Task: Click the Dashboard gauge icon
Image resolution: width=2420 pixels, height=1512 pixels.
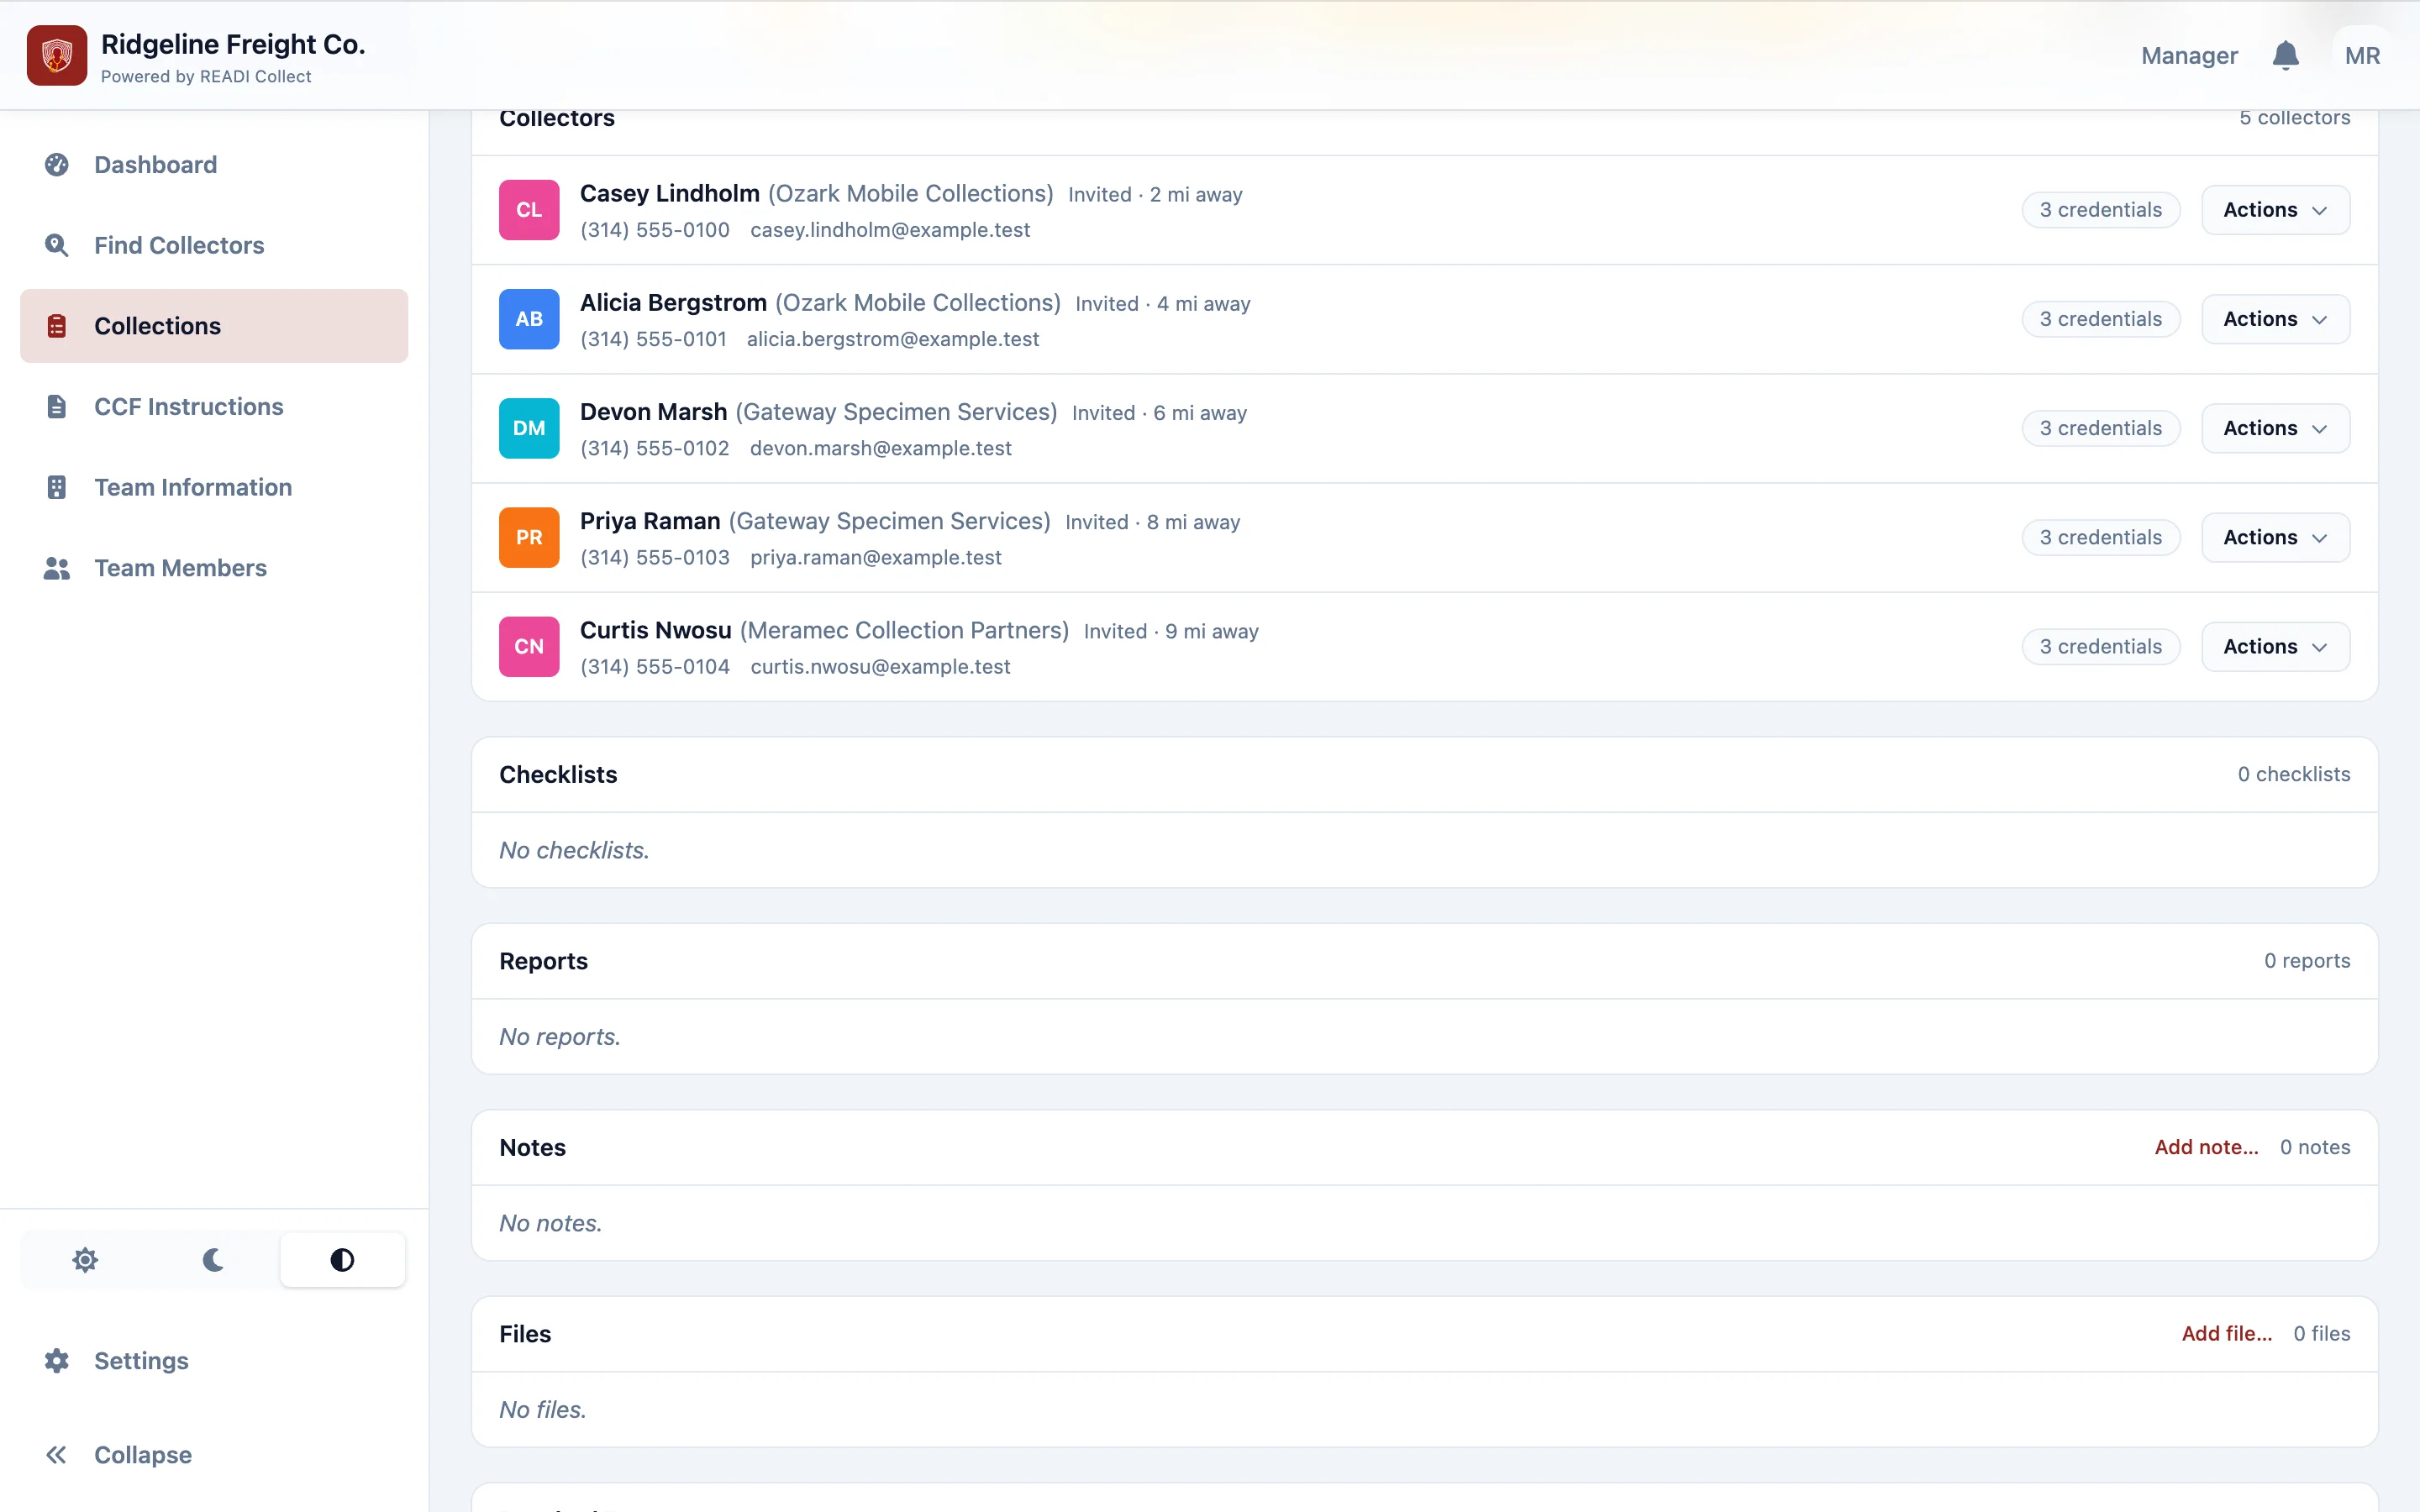Action: (57, 165)
